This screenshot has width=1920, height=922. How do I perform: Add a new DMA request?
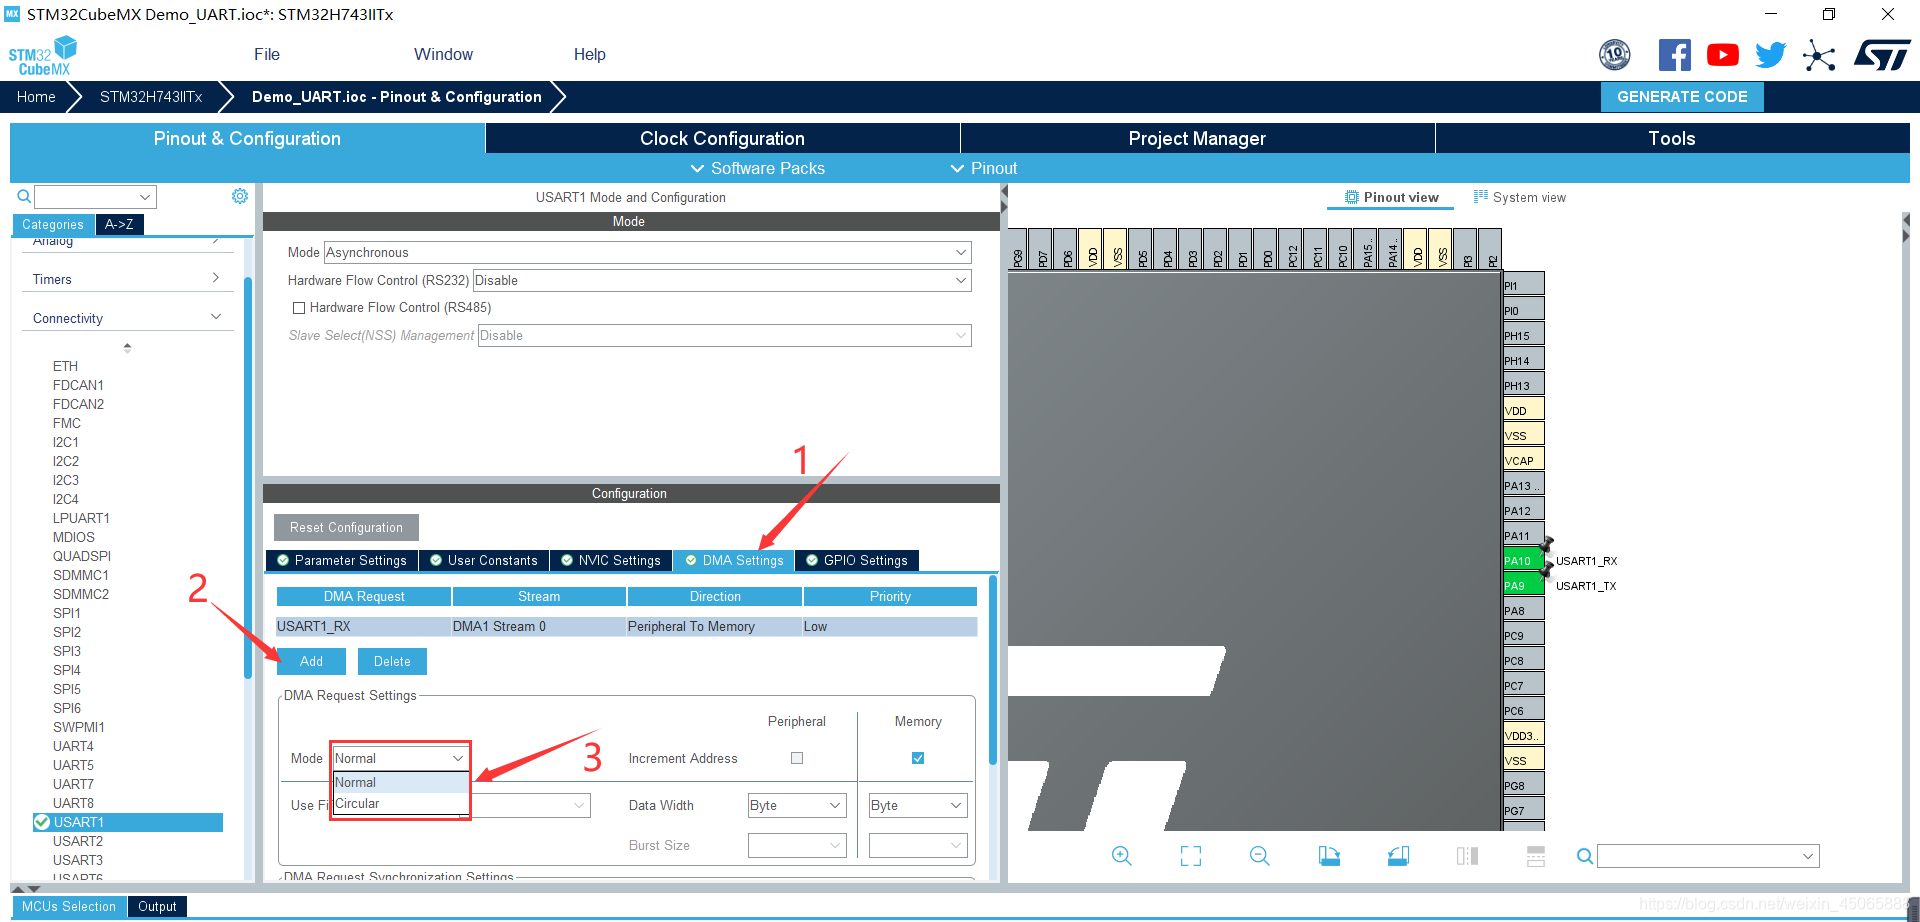point(311,661)
